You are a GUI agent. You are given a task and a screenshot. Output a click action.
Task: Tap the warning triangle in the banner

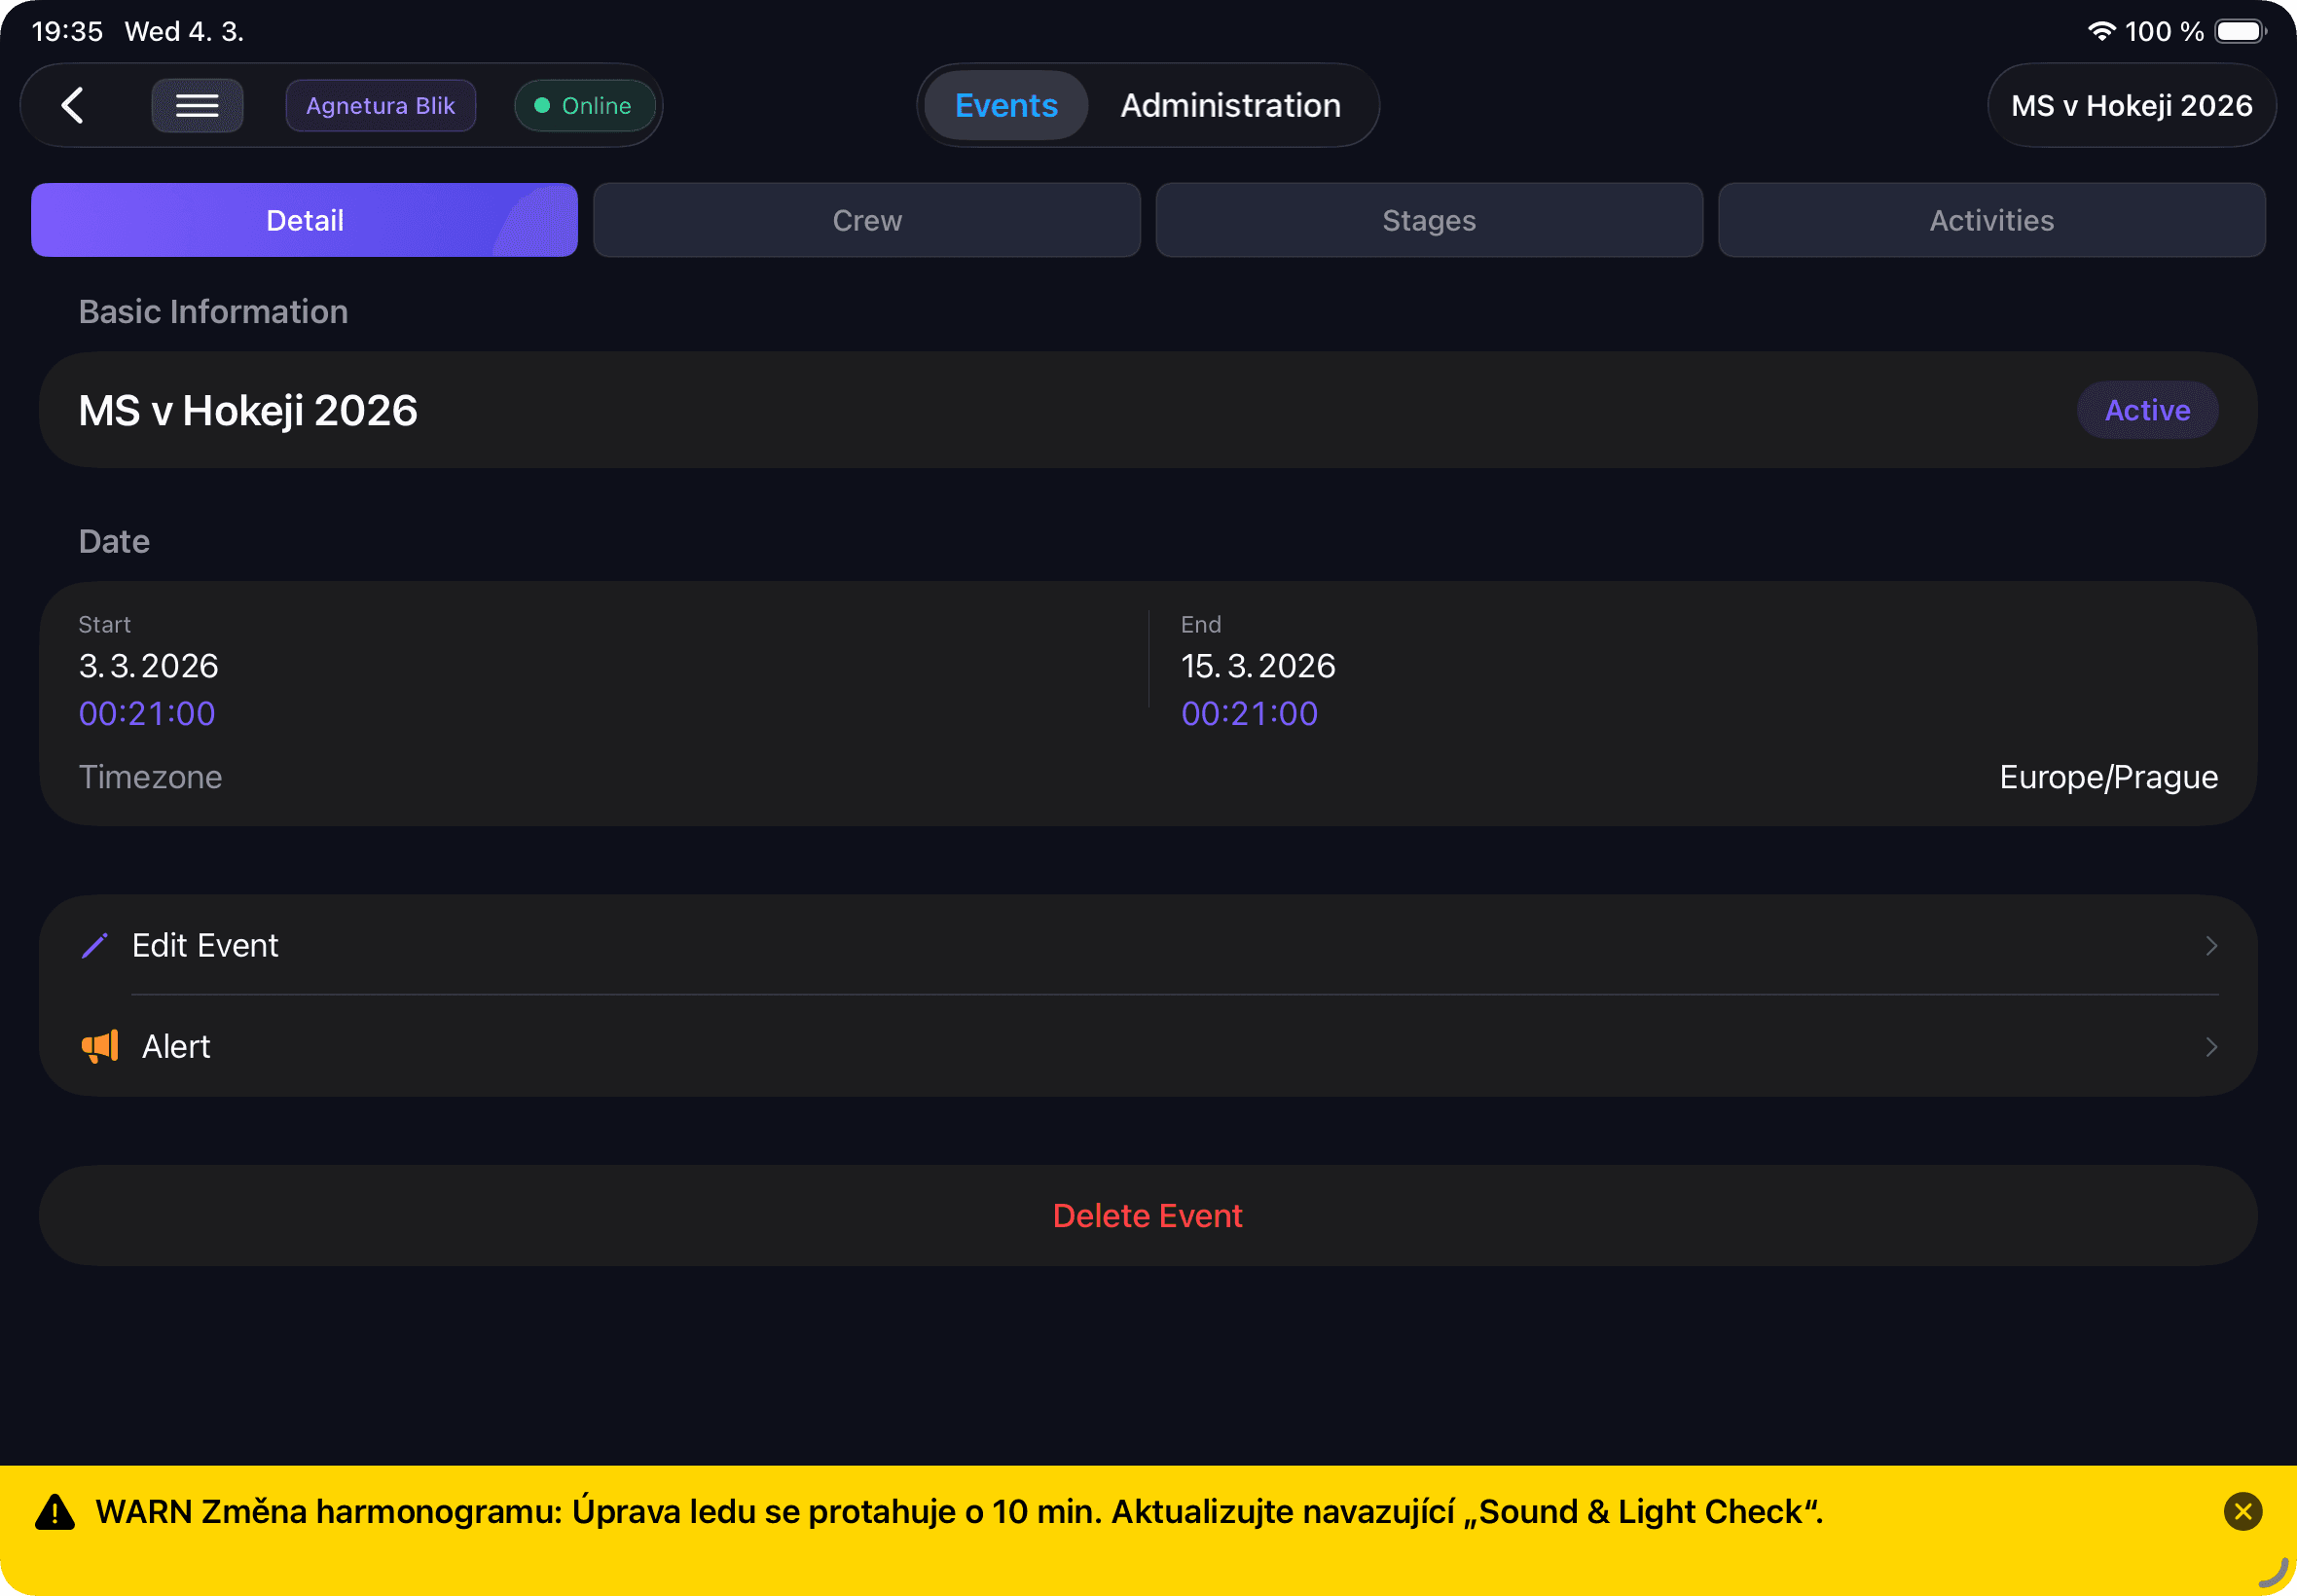55,1512
